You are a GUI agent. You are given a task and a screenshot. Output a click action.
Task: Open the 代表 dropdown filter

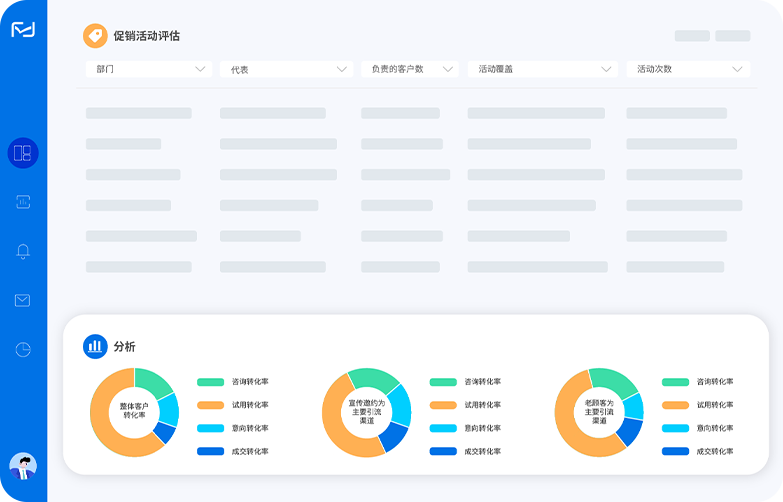(286, 69)
